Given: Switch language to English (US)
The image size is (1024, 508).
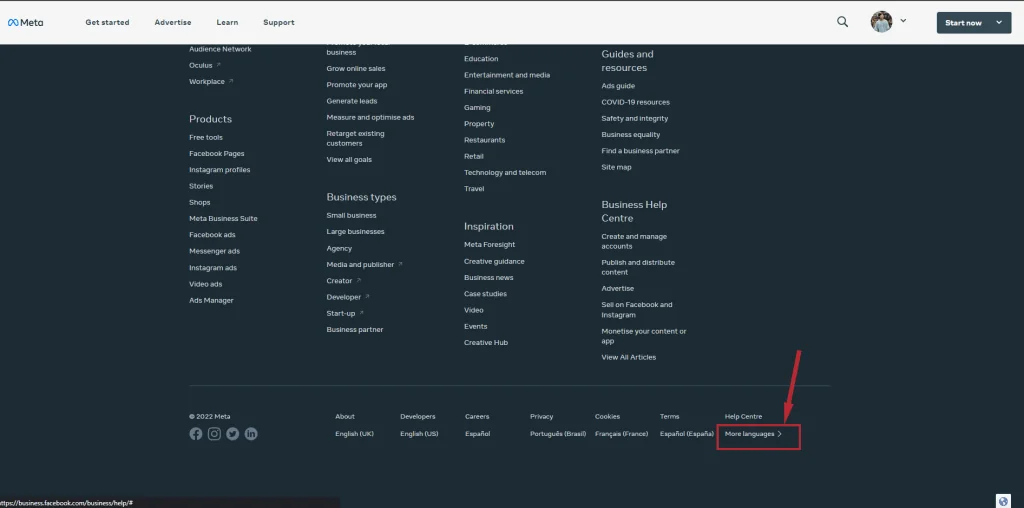Looking at the screenshot, I should coord(419,434).
